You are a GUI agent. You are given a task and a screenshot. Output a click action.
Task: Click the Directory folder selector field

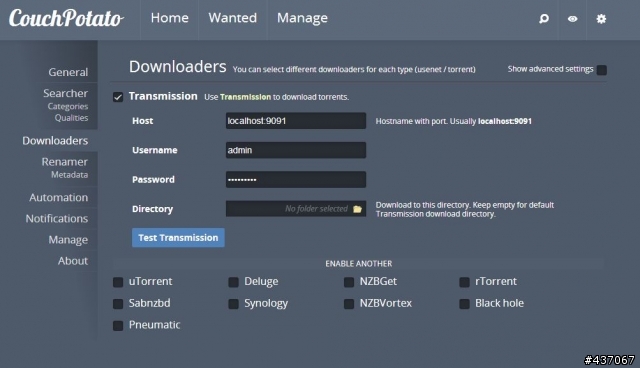[x=296, y=209]
